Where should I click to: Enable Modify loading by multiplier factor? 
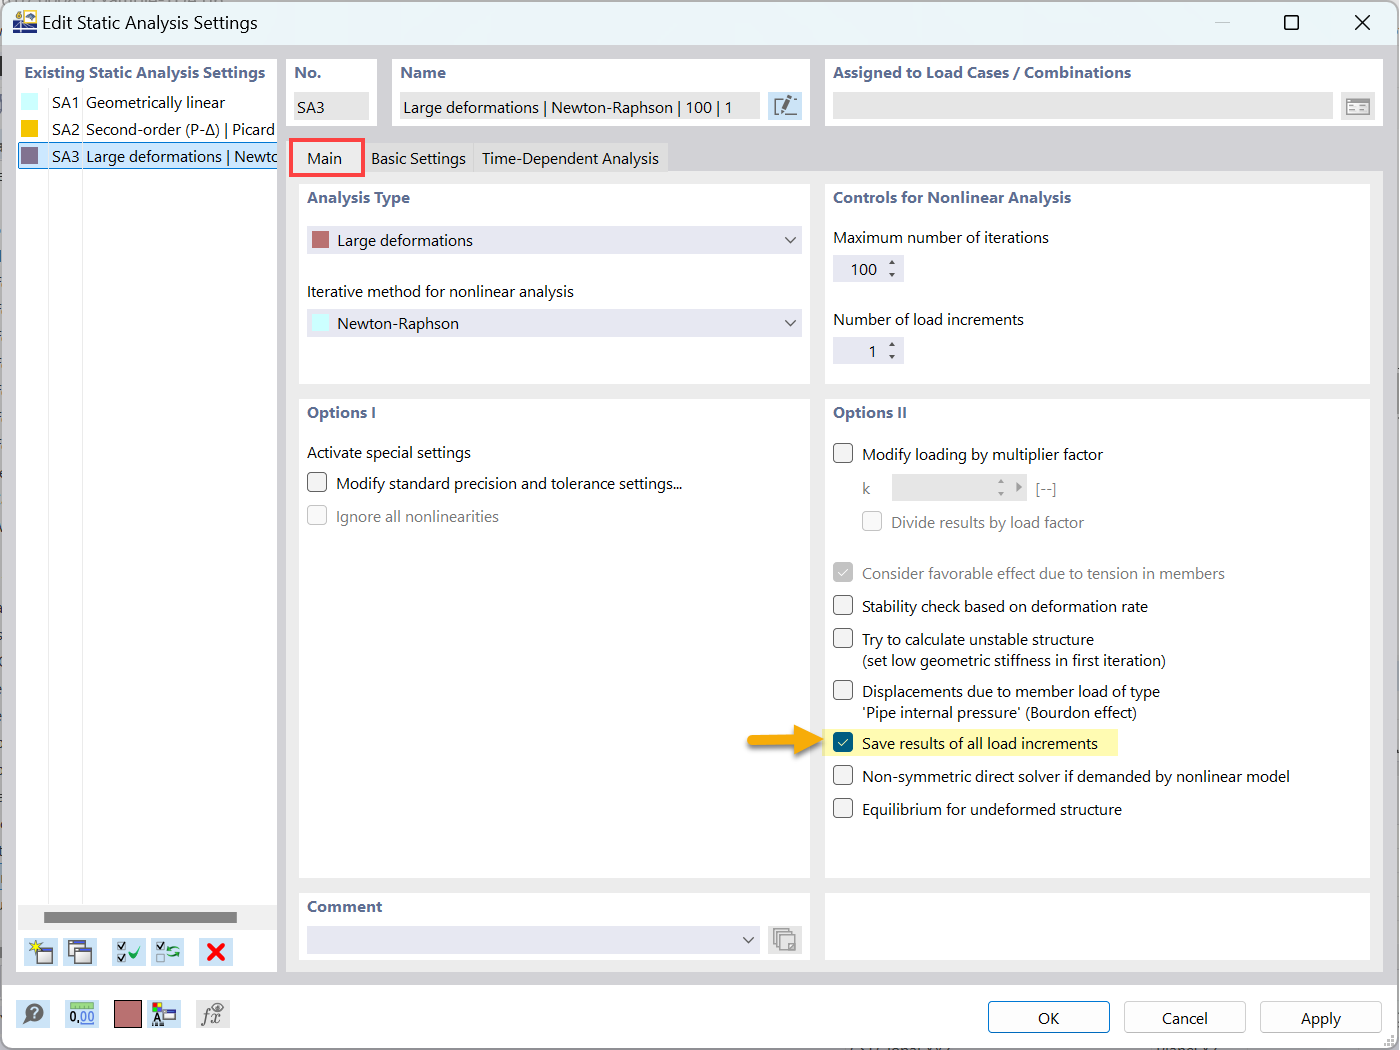pos(843,453)
